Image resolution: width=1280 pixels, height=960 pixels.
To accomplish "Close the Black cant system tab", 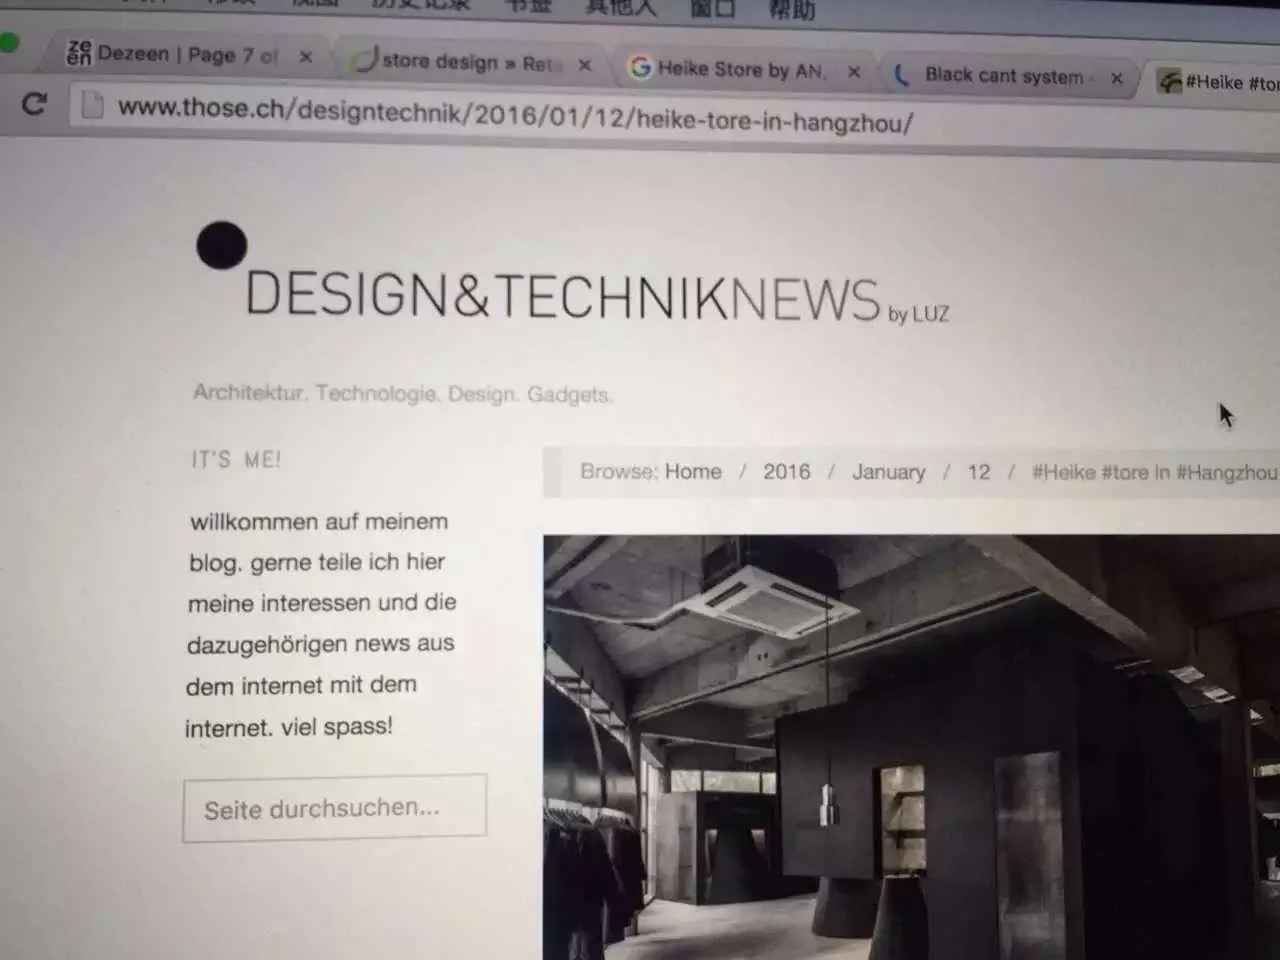I will (x=1116, y=78).
